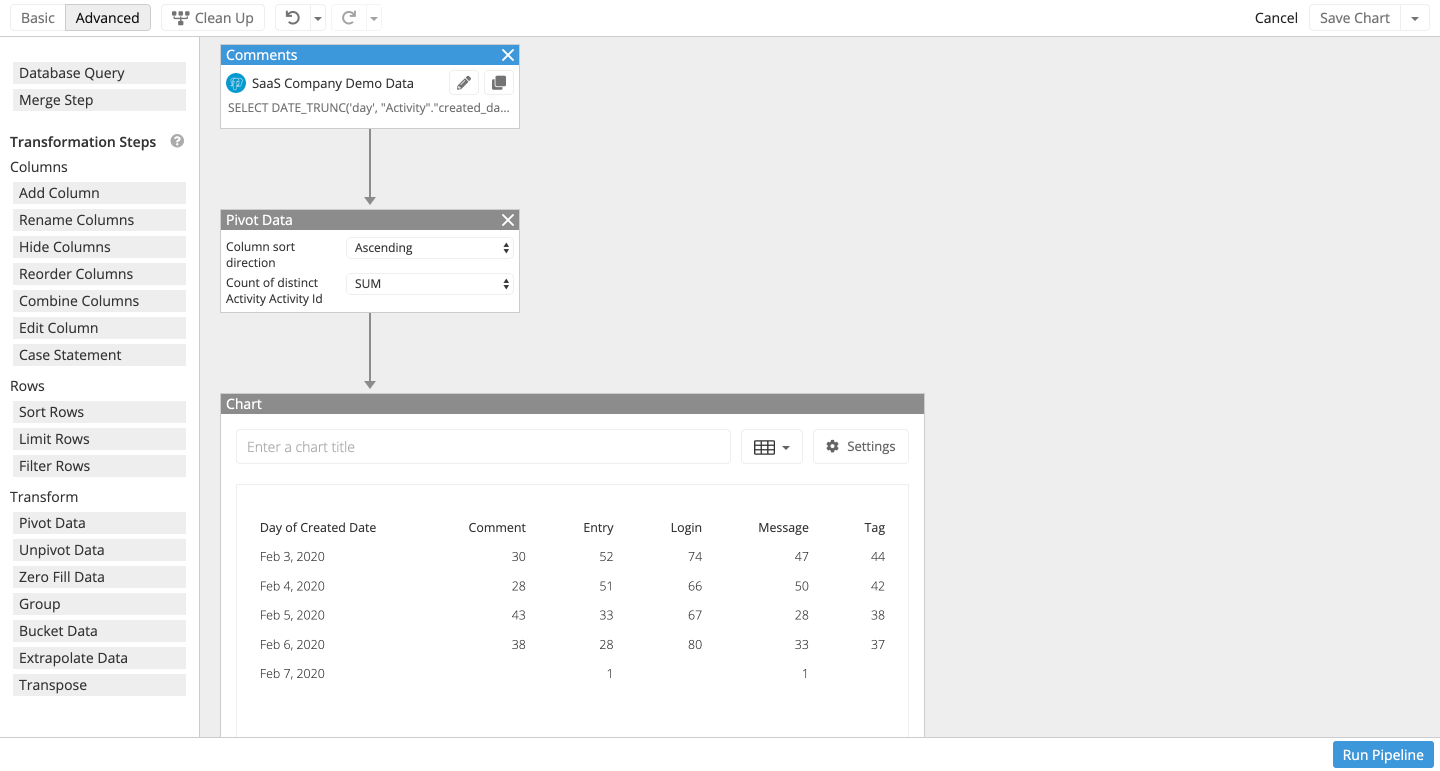Close the Pivot Data step
Image resolution: width=1440 pixels, height=771 pixels.
tap(508, 220)
